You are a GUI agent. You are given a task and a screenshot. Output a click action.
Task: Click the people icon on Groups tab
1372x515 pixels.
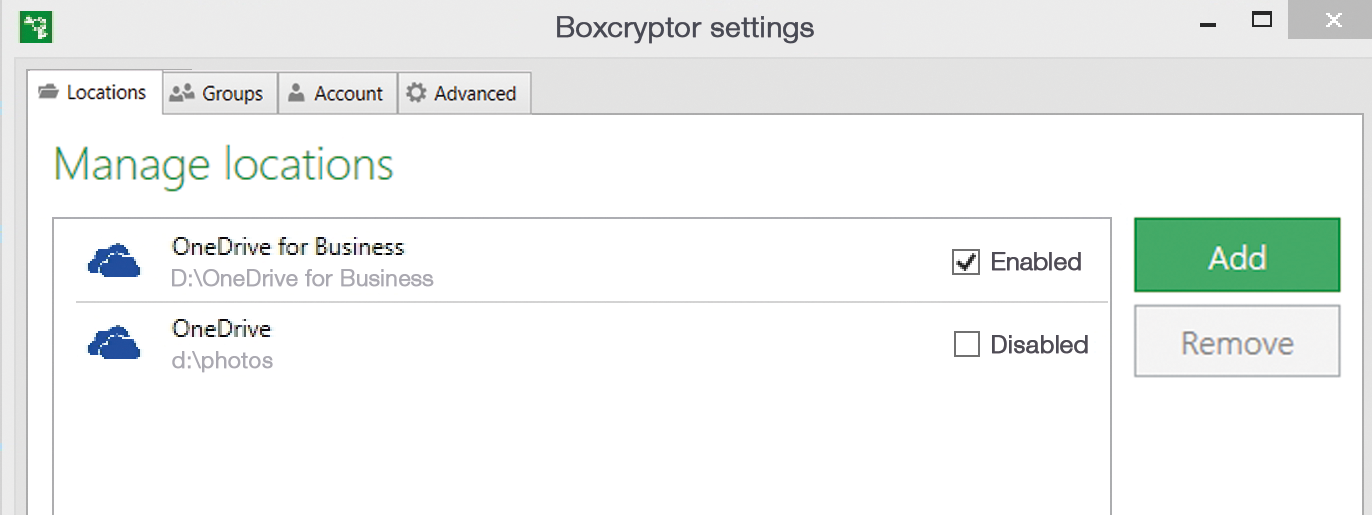[182, 93]
